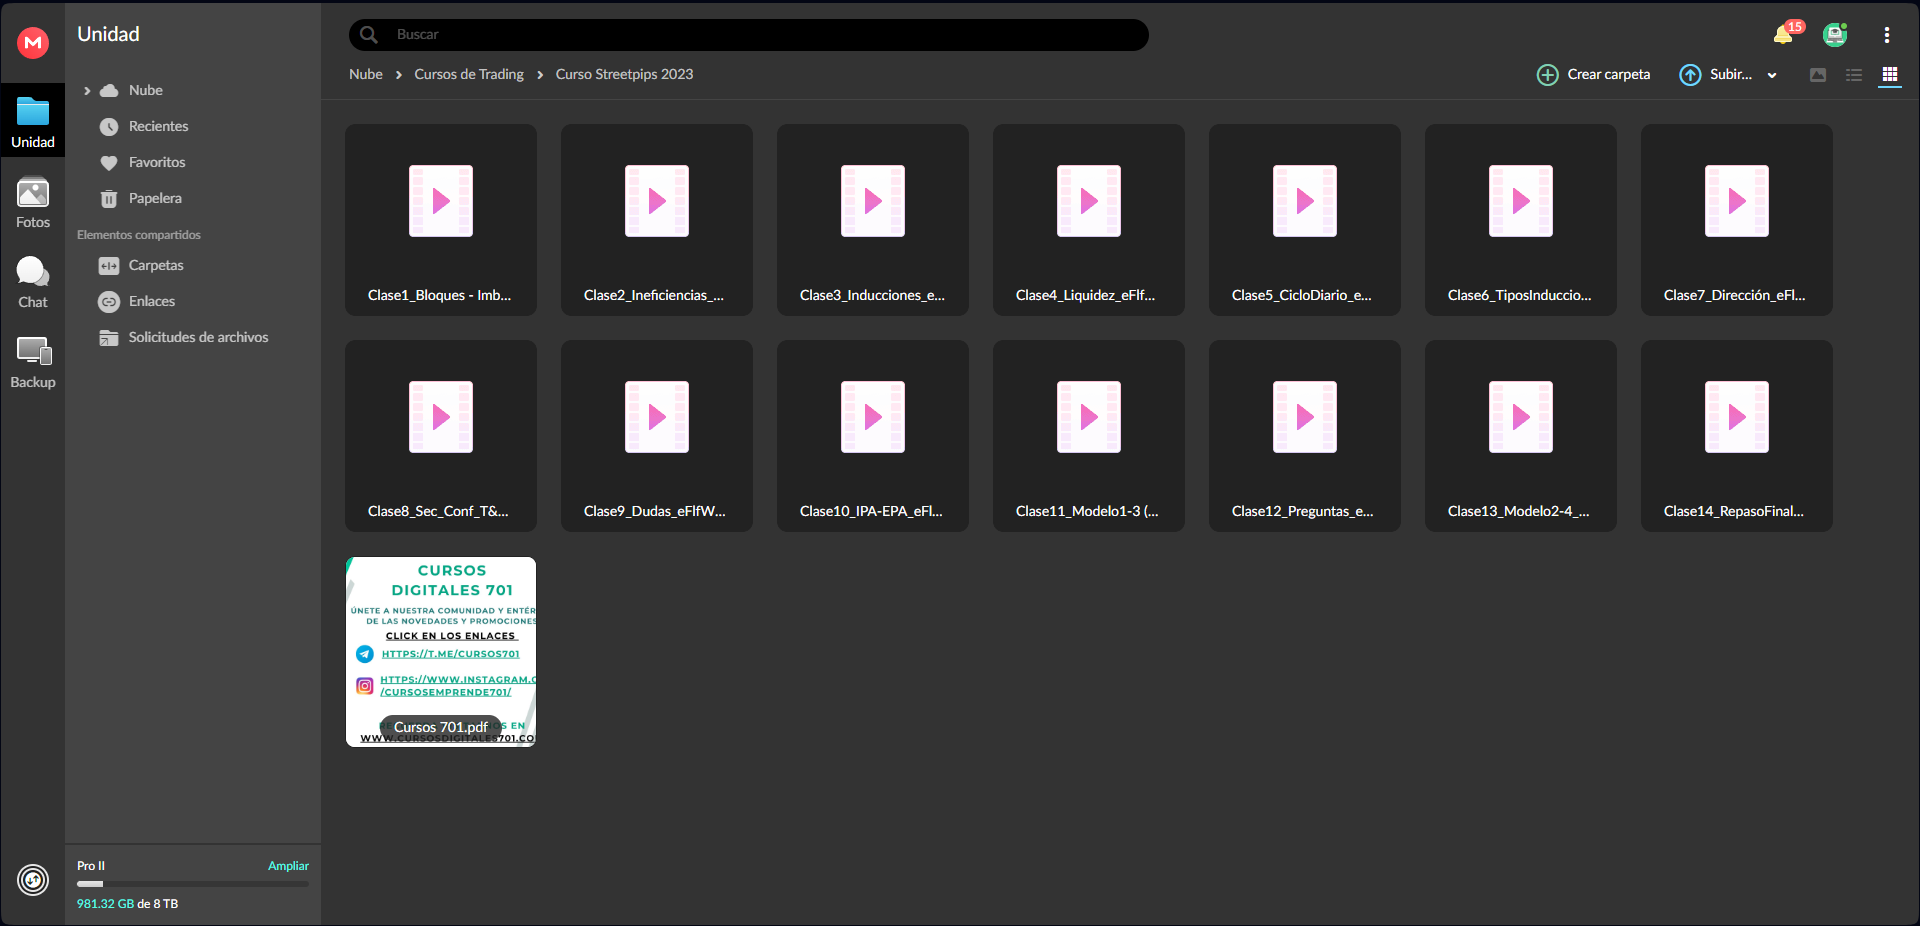Screen dimensions: 1920x926
Task: Open Backup in the left rail
Action: click(33, 363)
